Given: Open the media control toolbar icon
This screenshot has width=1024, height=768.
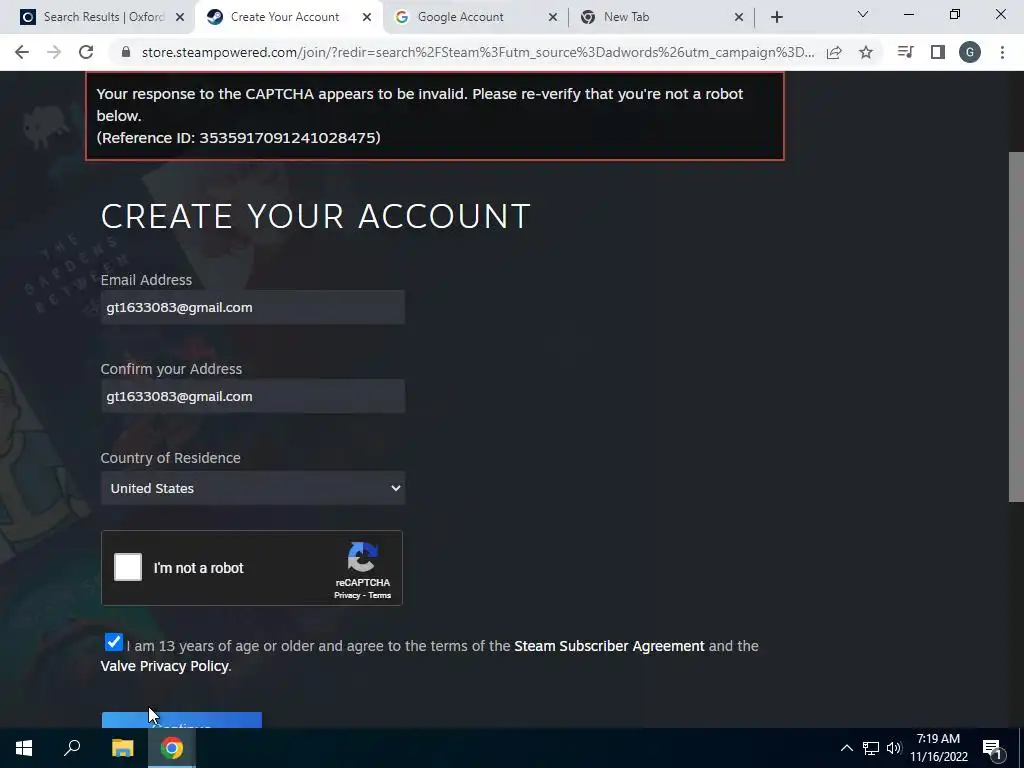Looking at the screenshot, I should (905, 52).
